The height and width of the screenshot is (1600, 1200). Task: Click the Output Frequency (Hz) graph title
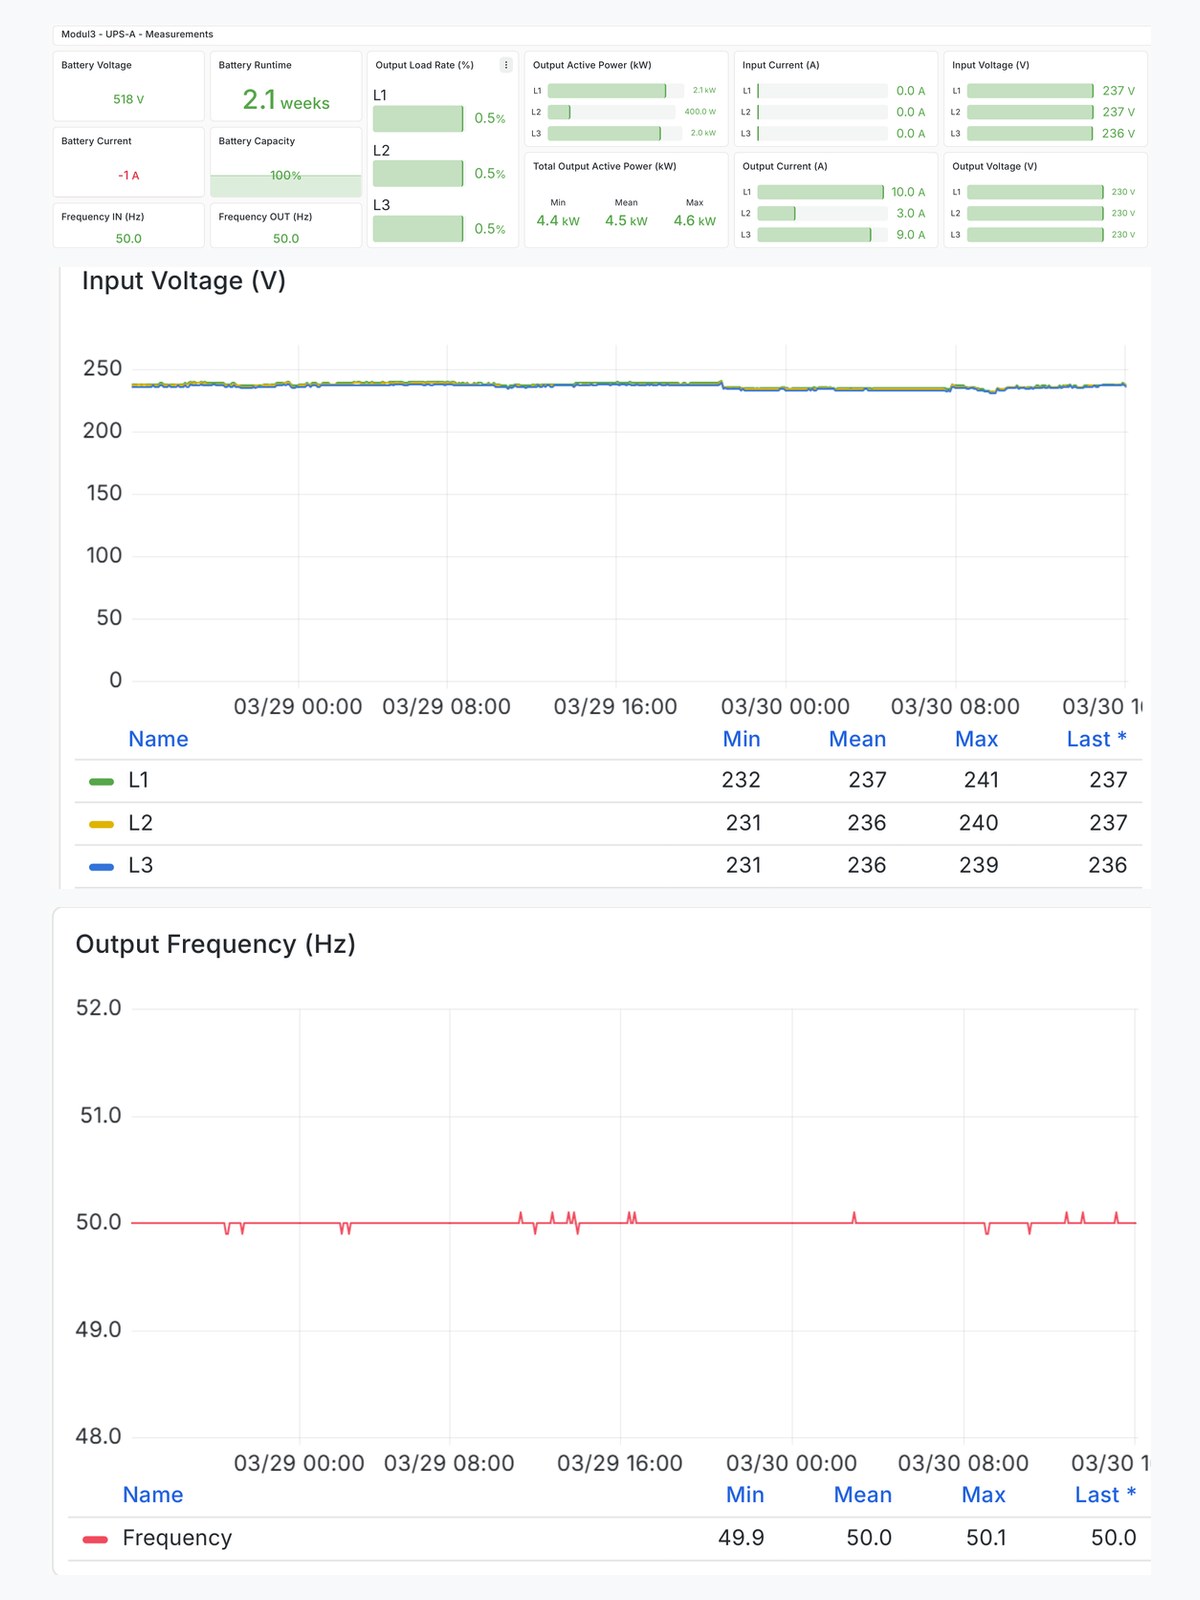pyautogui.click(x=216, y=944)
